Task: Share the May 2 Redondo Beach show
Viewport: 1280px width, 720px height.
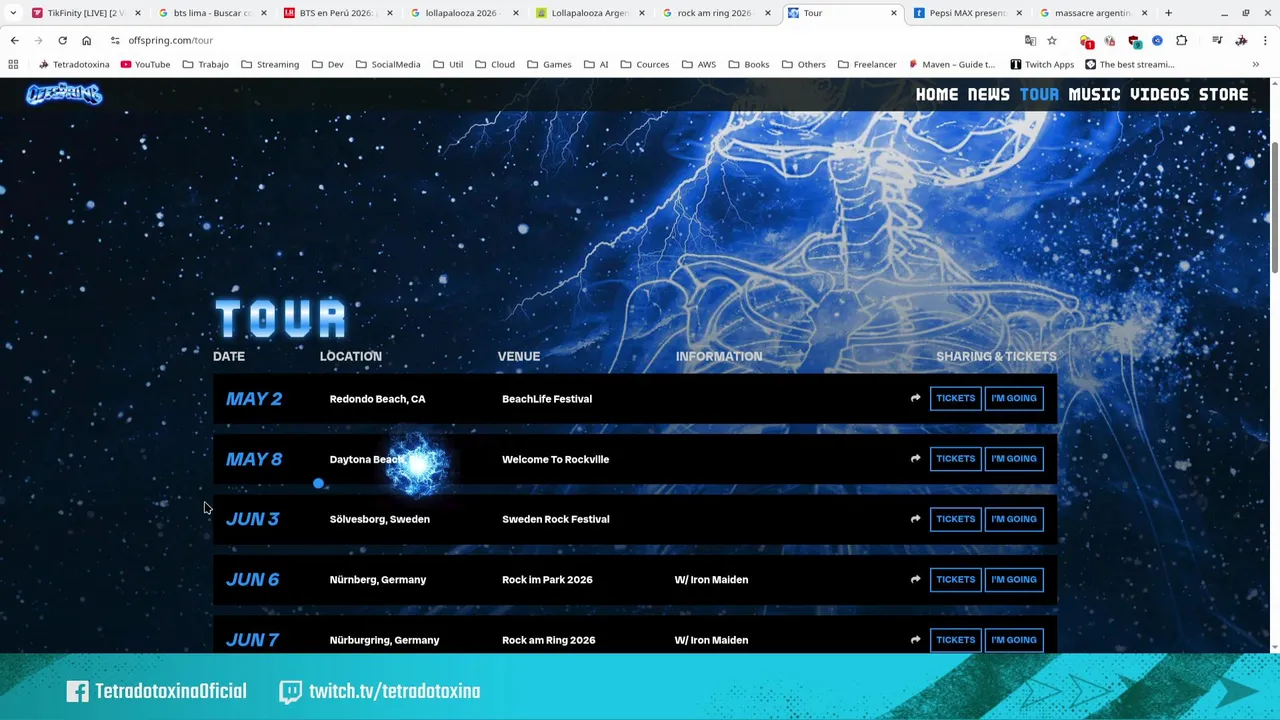Action: (915, 398)
